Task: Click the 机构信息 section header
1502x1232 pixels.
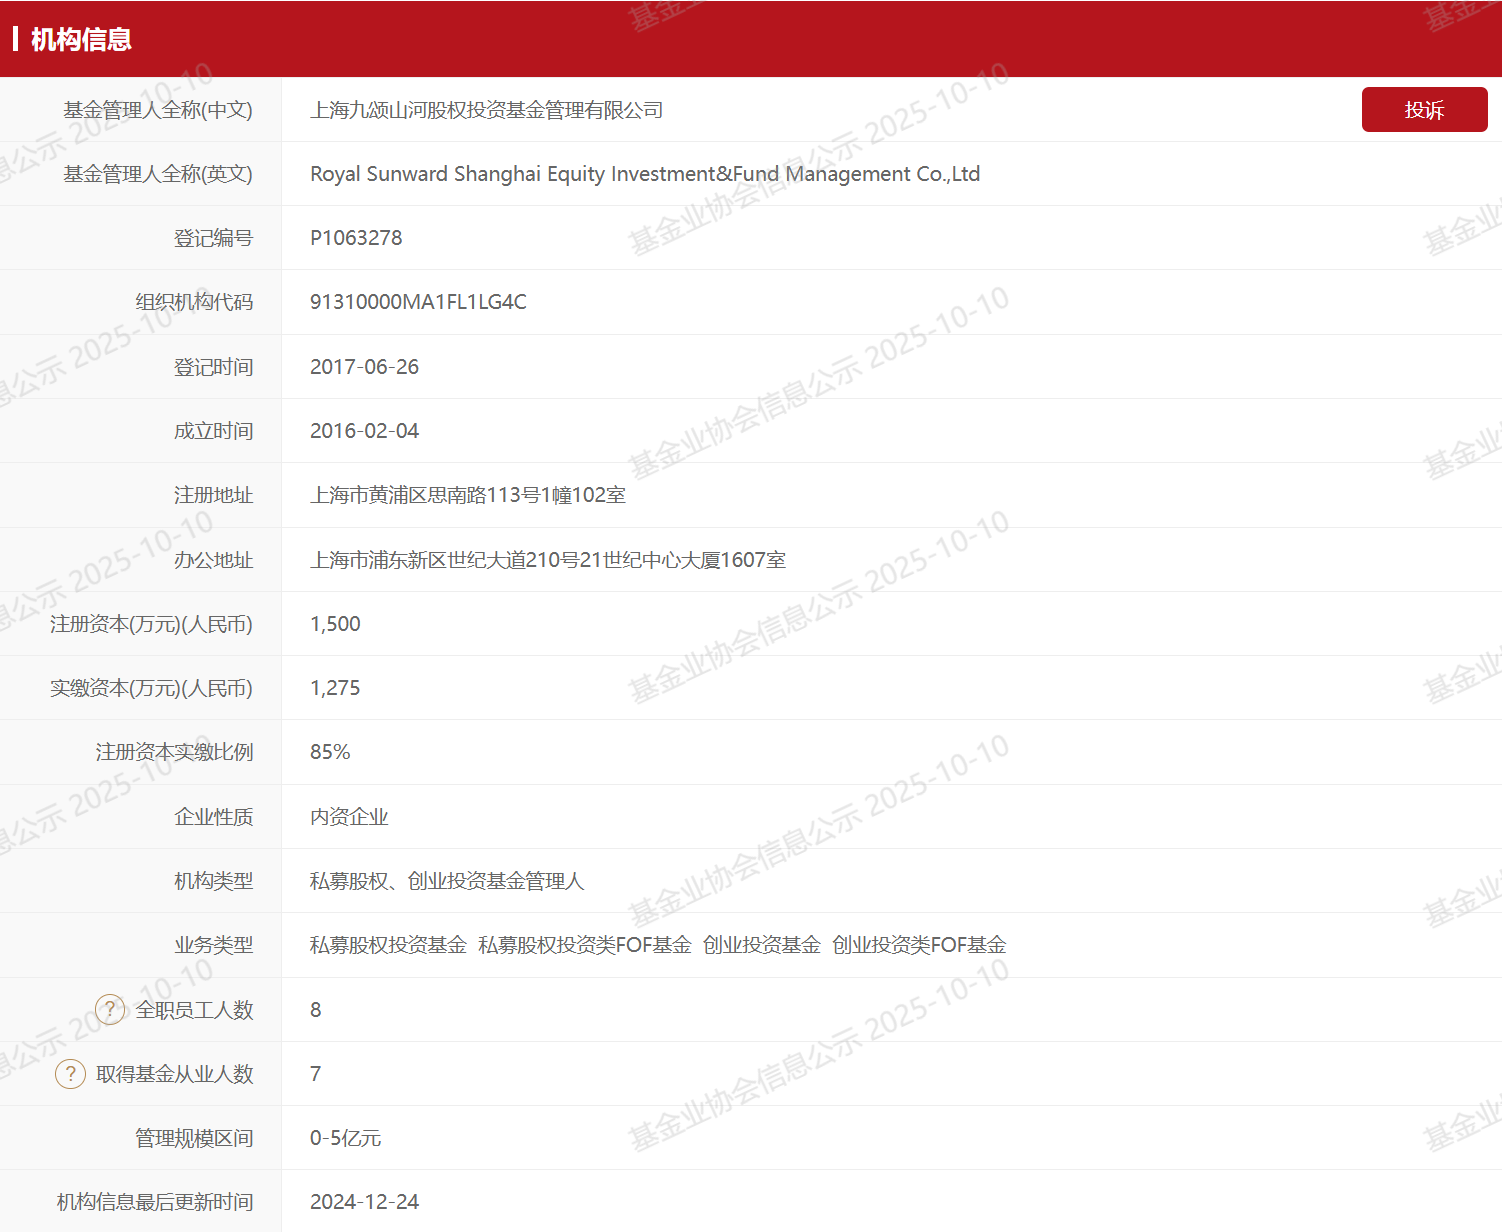Action: click(x=81, y=40)
